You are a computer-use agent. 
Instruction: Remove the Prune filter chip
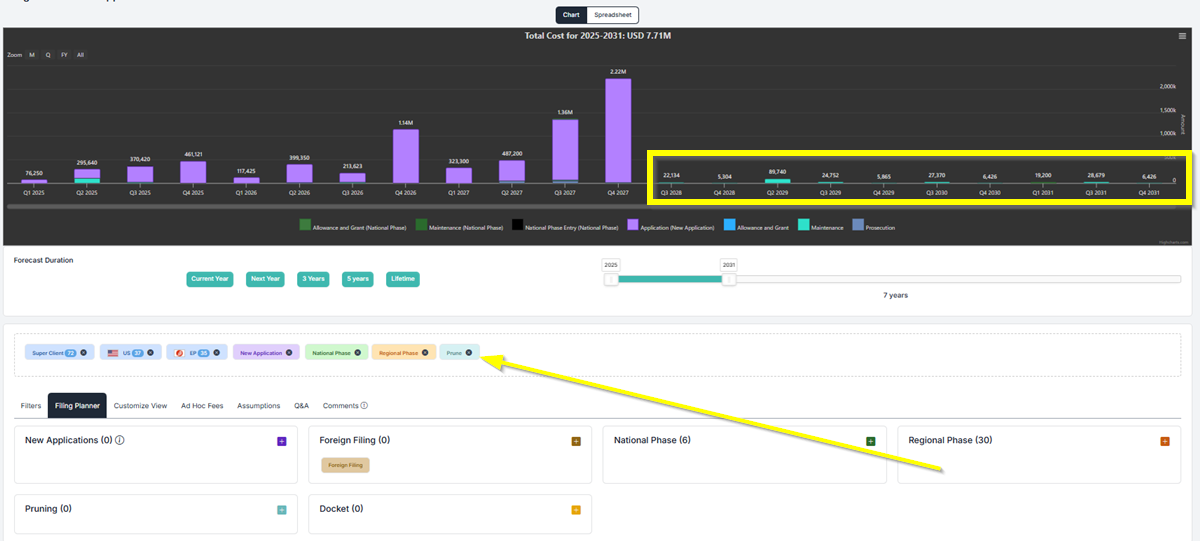coord(469,352)
